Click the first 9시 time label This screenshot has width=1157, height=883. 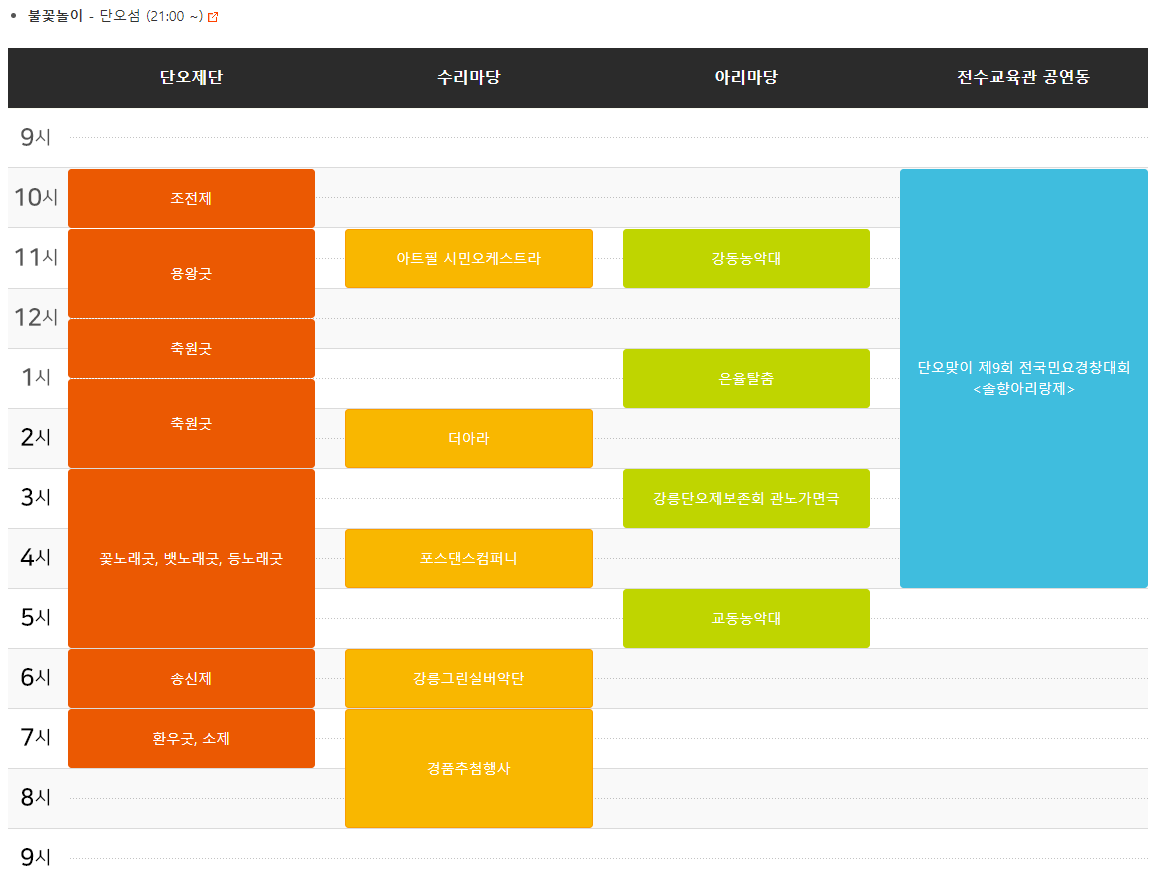click(x=35, y=137)
